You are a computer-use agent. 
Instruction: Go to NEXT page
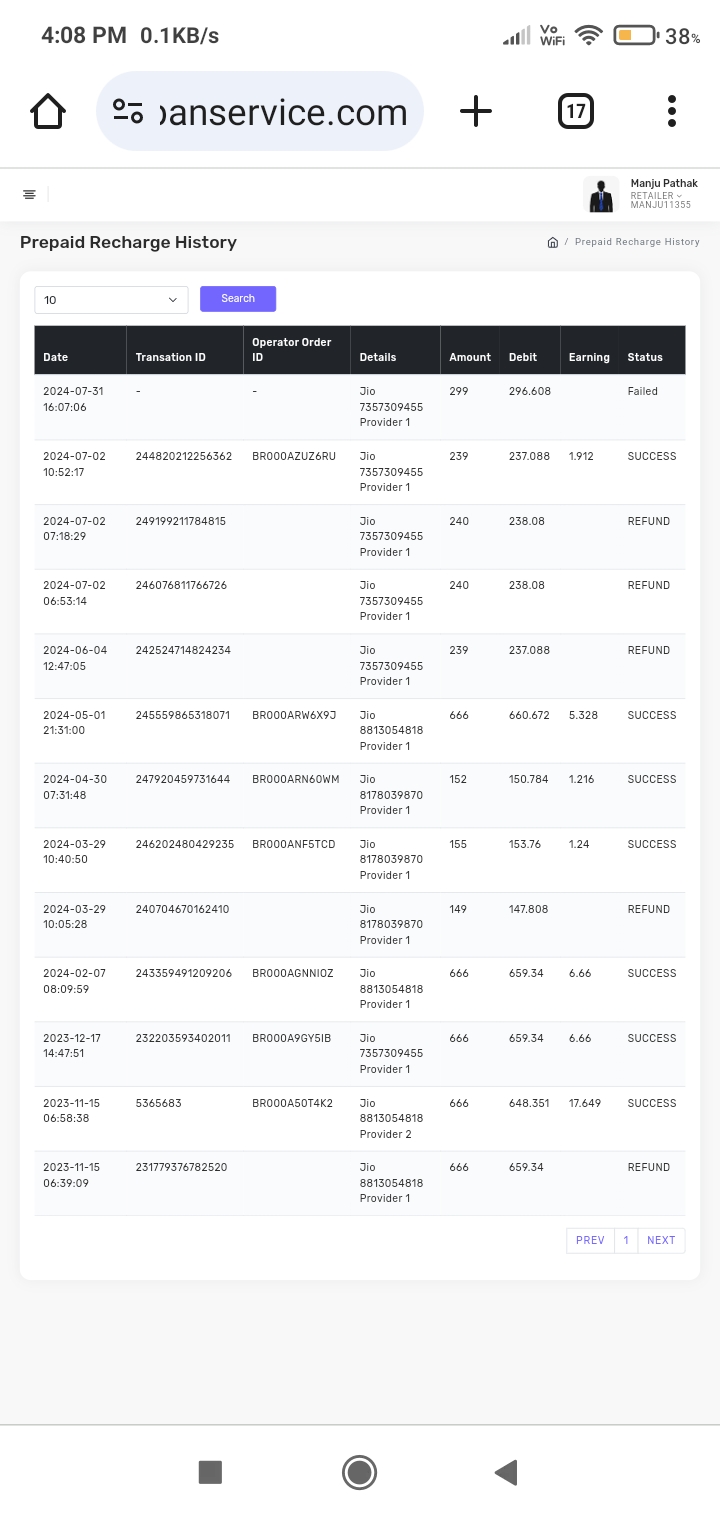coord(661,1240)
